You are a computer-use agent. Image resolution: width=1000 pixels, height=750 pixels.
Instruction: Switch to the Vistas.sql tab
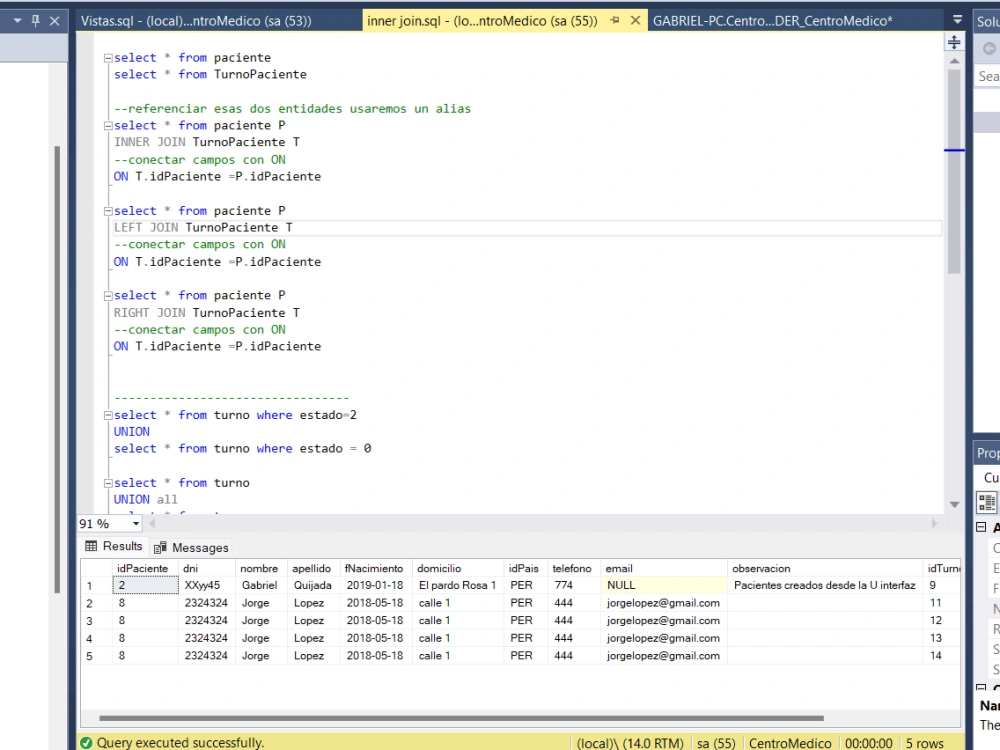pyautogui.click(x=196, y=21)
